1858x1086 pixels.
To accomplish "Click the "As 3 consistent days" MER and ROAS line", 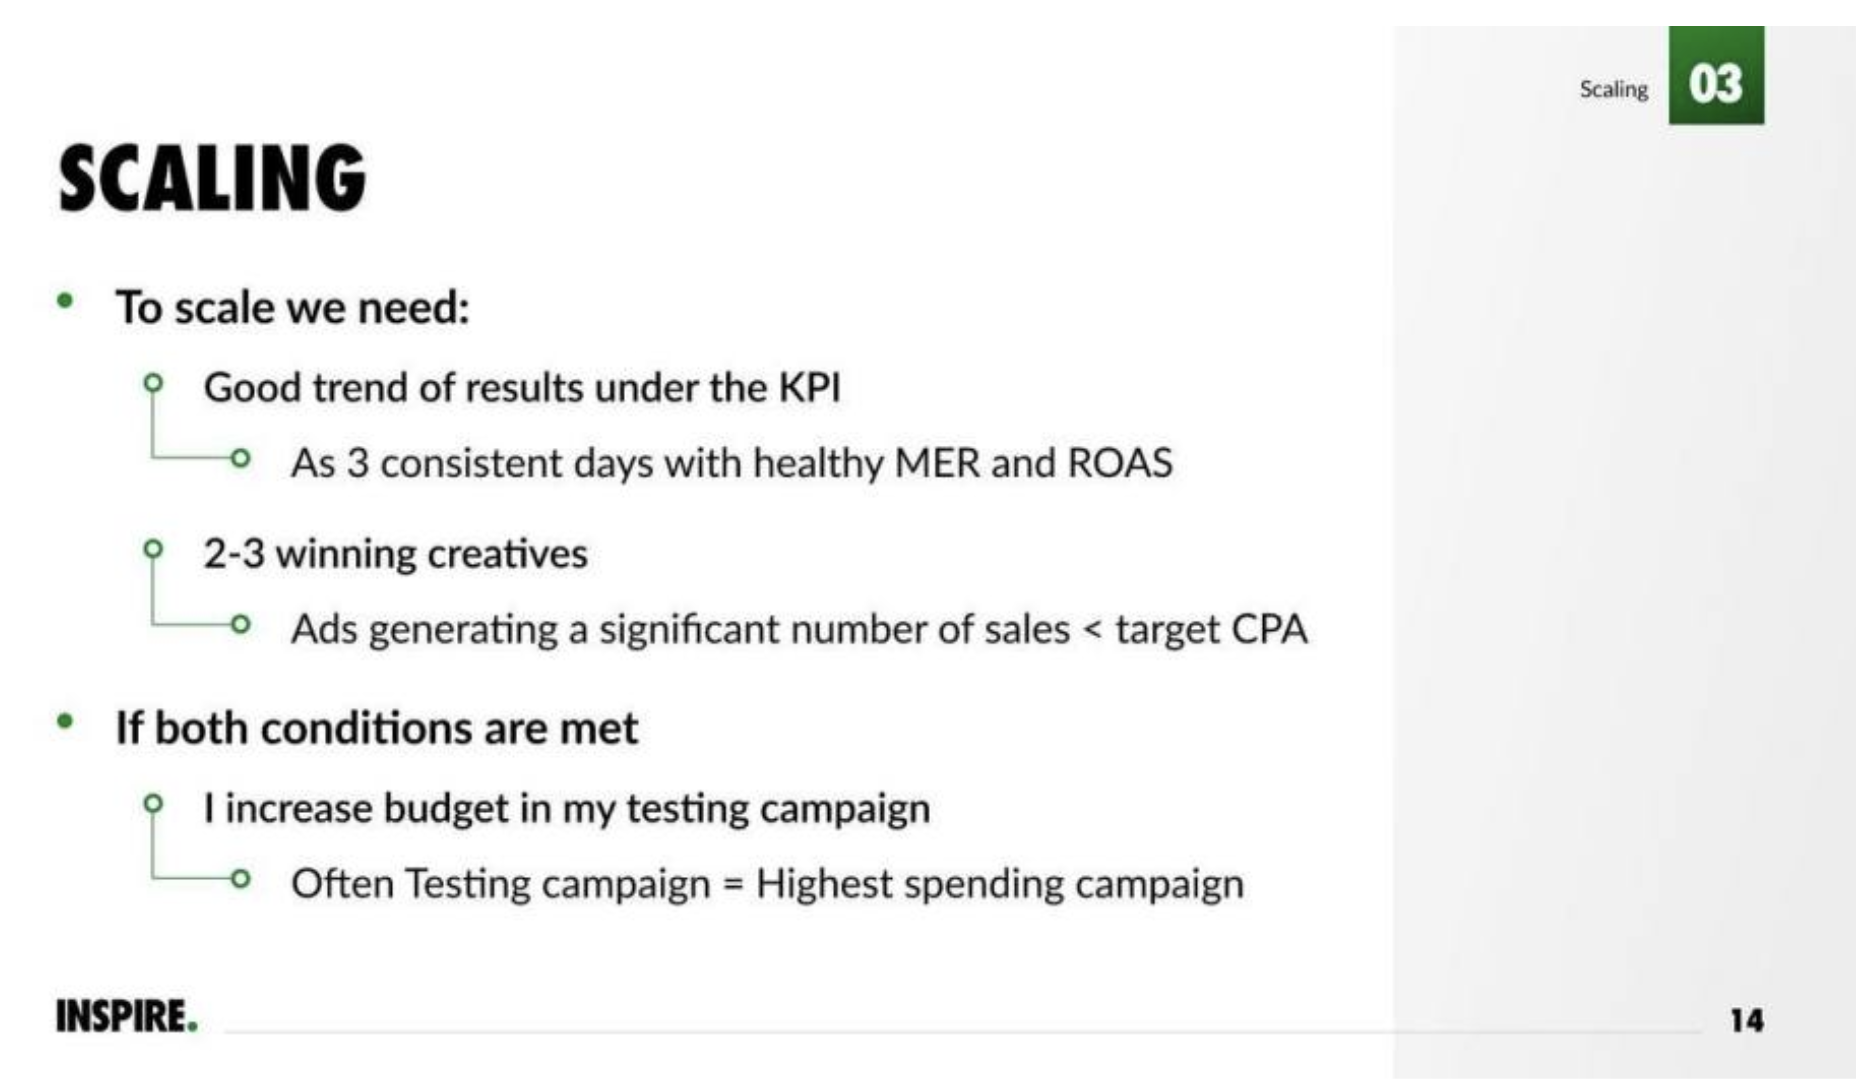I will point(731,464).
